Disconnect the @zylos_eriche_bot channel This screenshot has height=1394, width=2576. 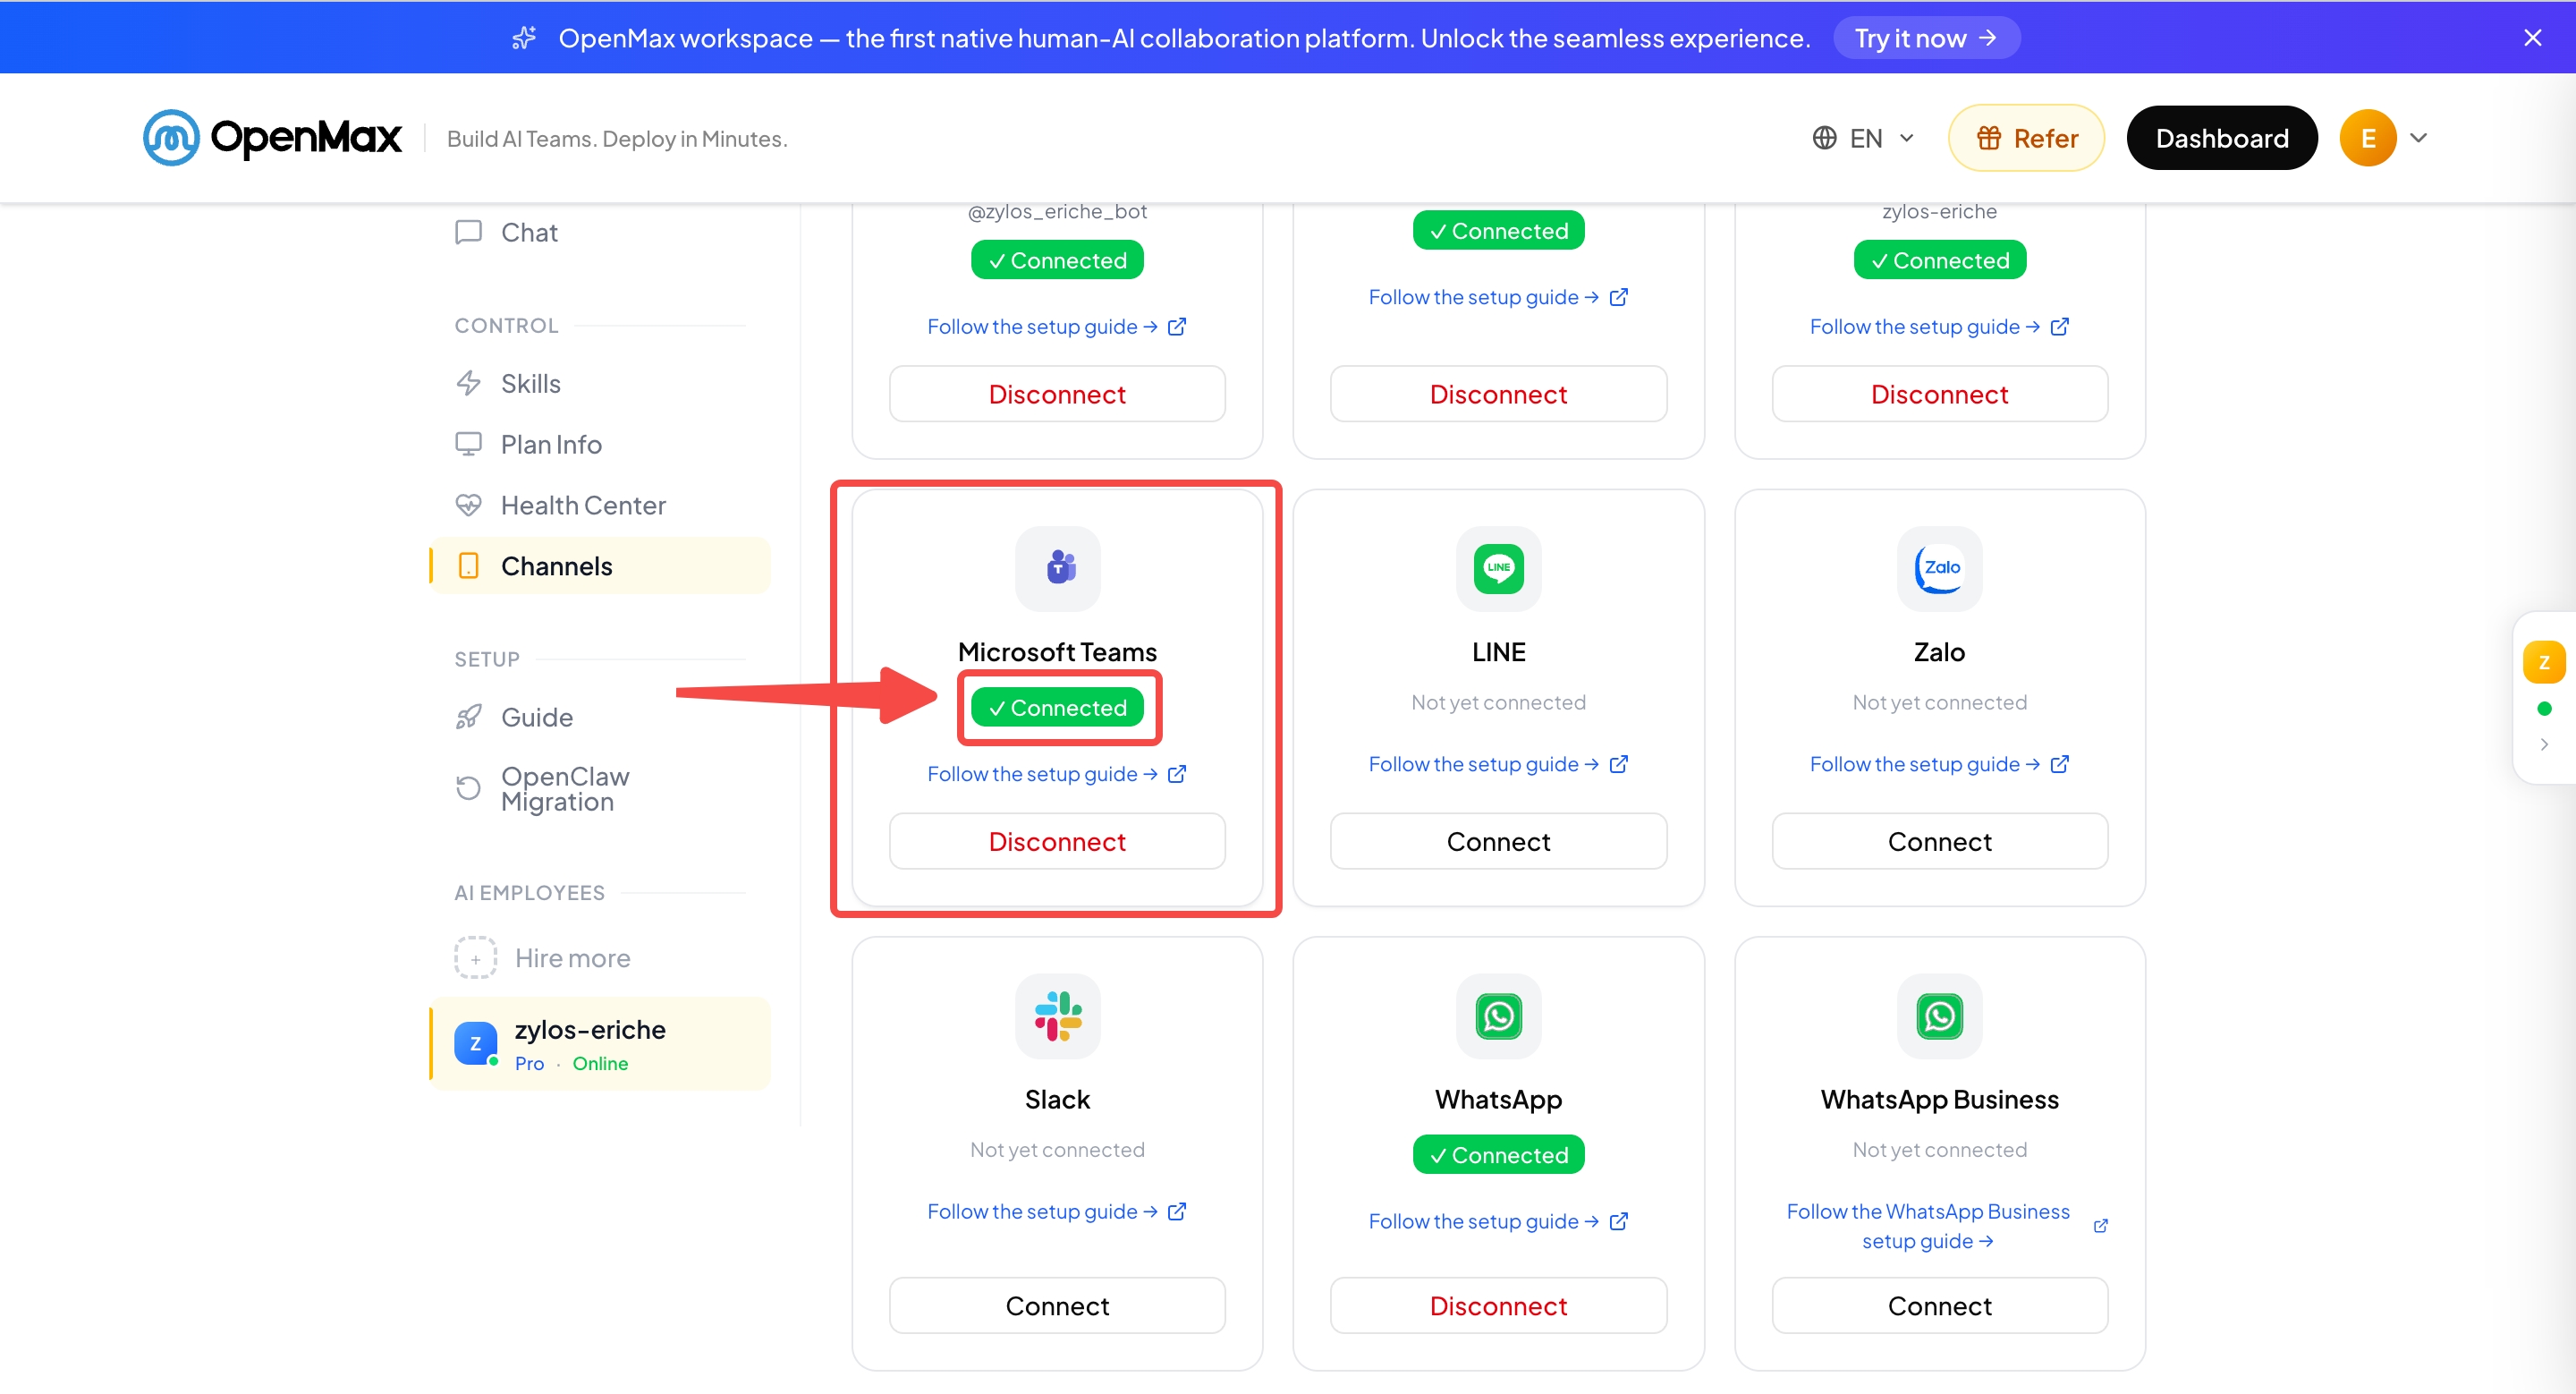[x=1057, y=394]
